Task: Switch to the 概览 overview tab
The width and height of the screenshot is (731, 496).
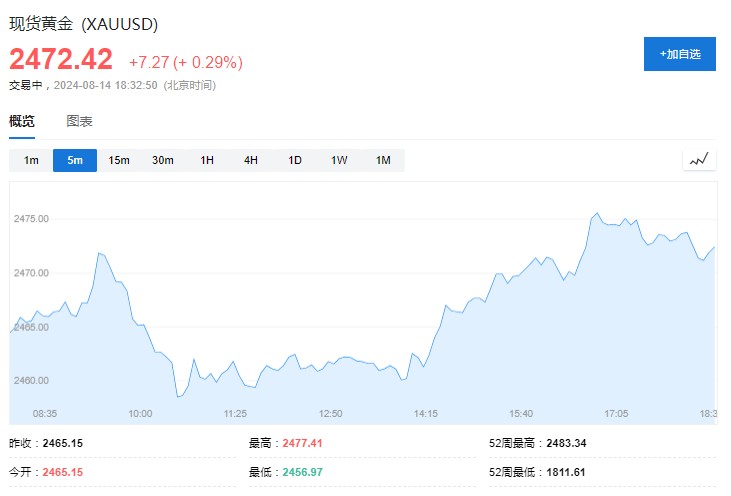Action: 22,121
